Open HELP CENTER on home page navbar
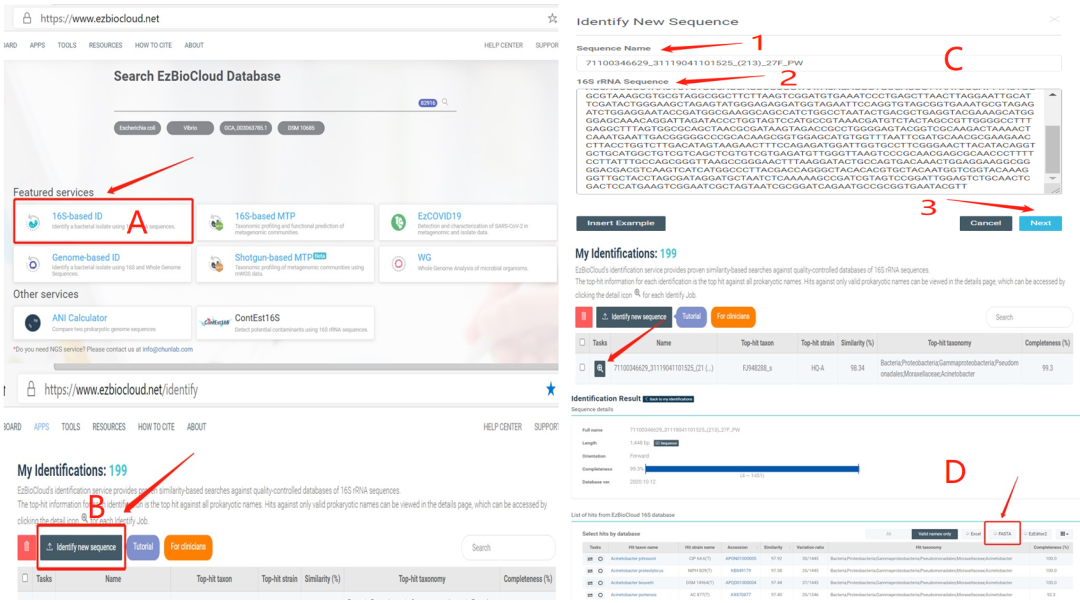 pos(503,45)
